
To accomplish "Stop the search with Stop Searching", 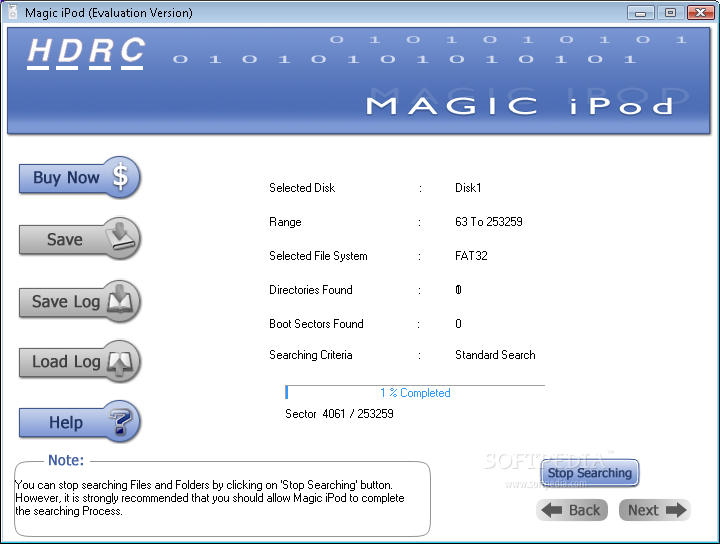I will tap(590, 473).
